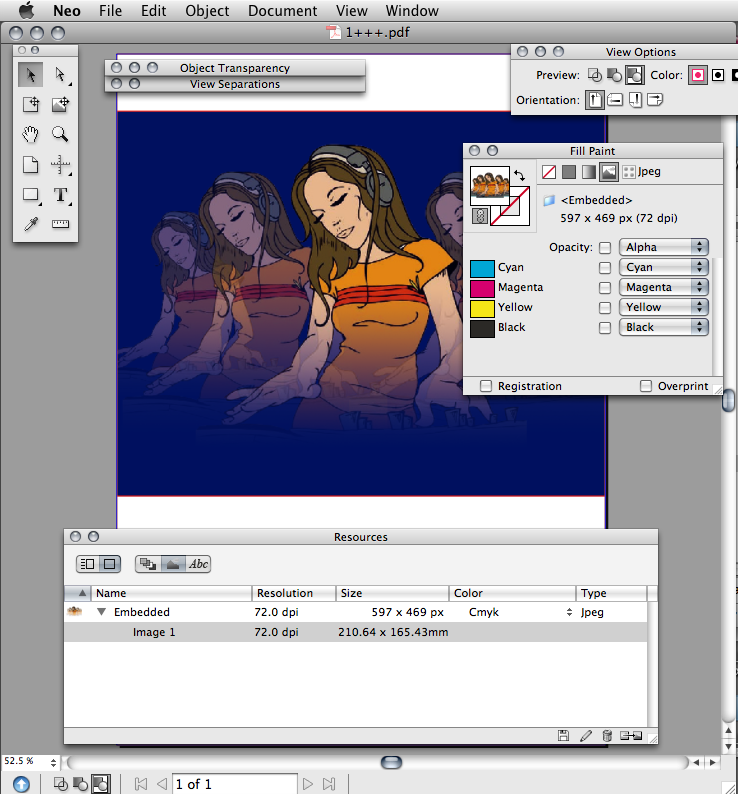This screenshot has height=794, width=738.
Task: Select black dot color mode in View Options
Action: pos(718,75)
